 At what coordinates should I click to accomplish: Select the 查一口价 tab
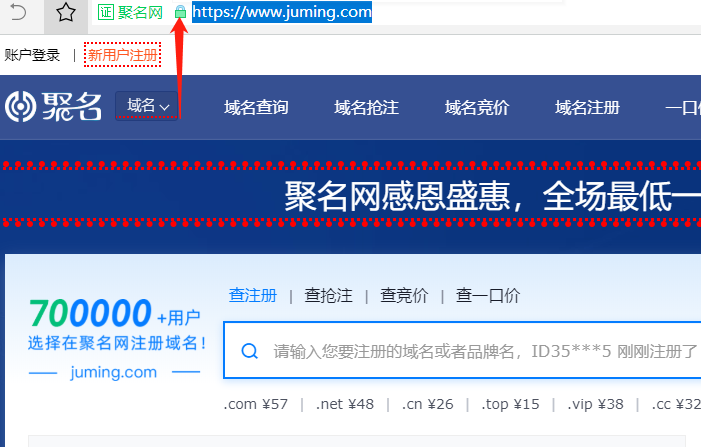click(x=488, y=295)
